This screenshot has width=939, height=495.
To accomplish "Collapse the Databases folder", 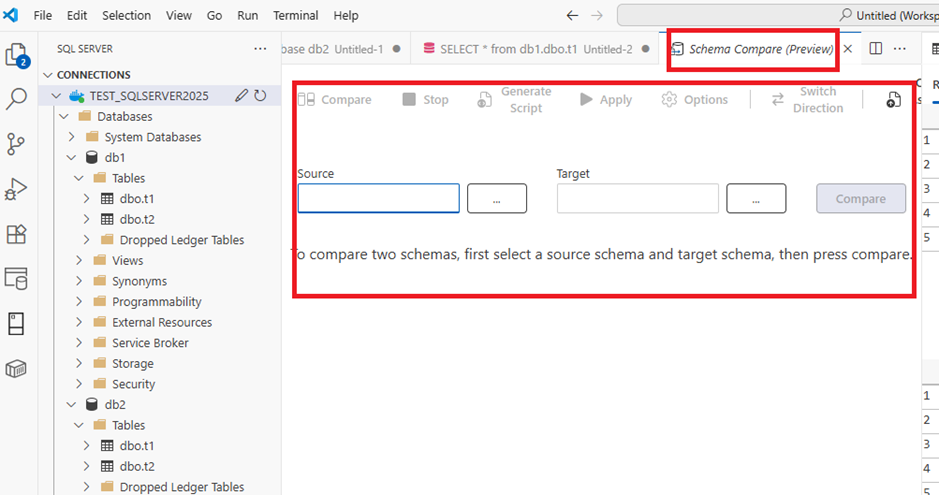I will [64, 116].
